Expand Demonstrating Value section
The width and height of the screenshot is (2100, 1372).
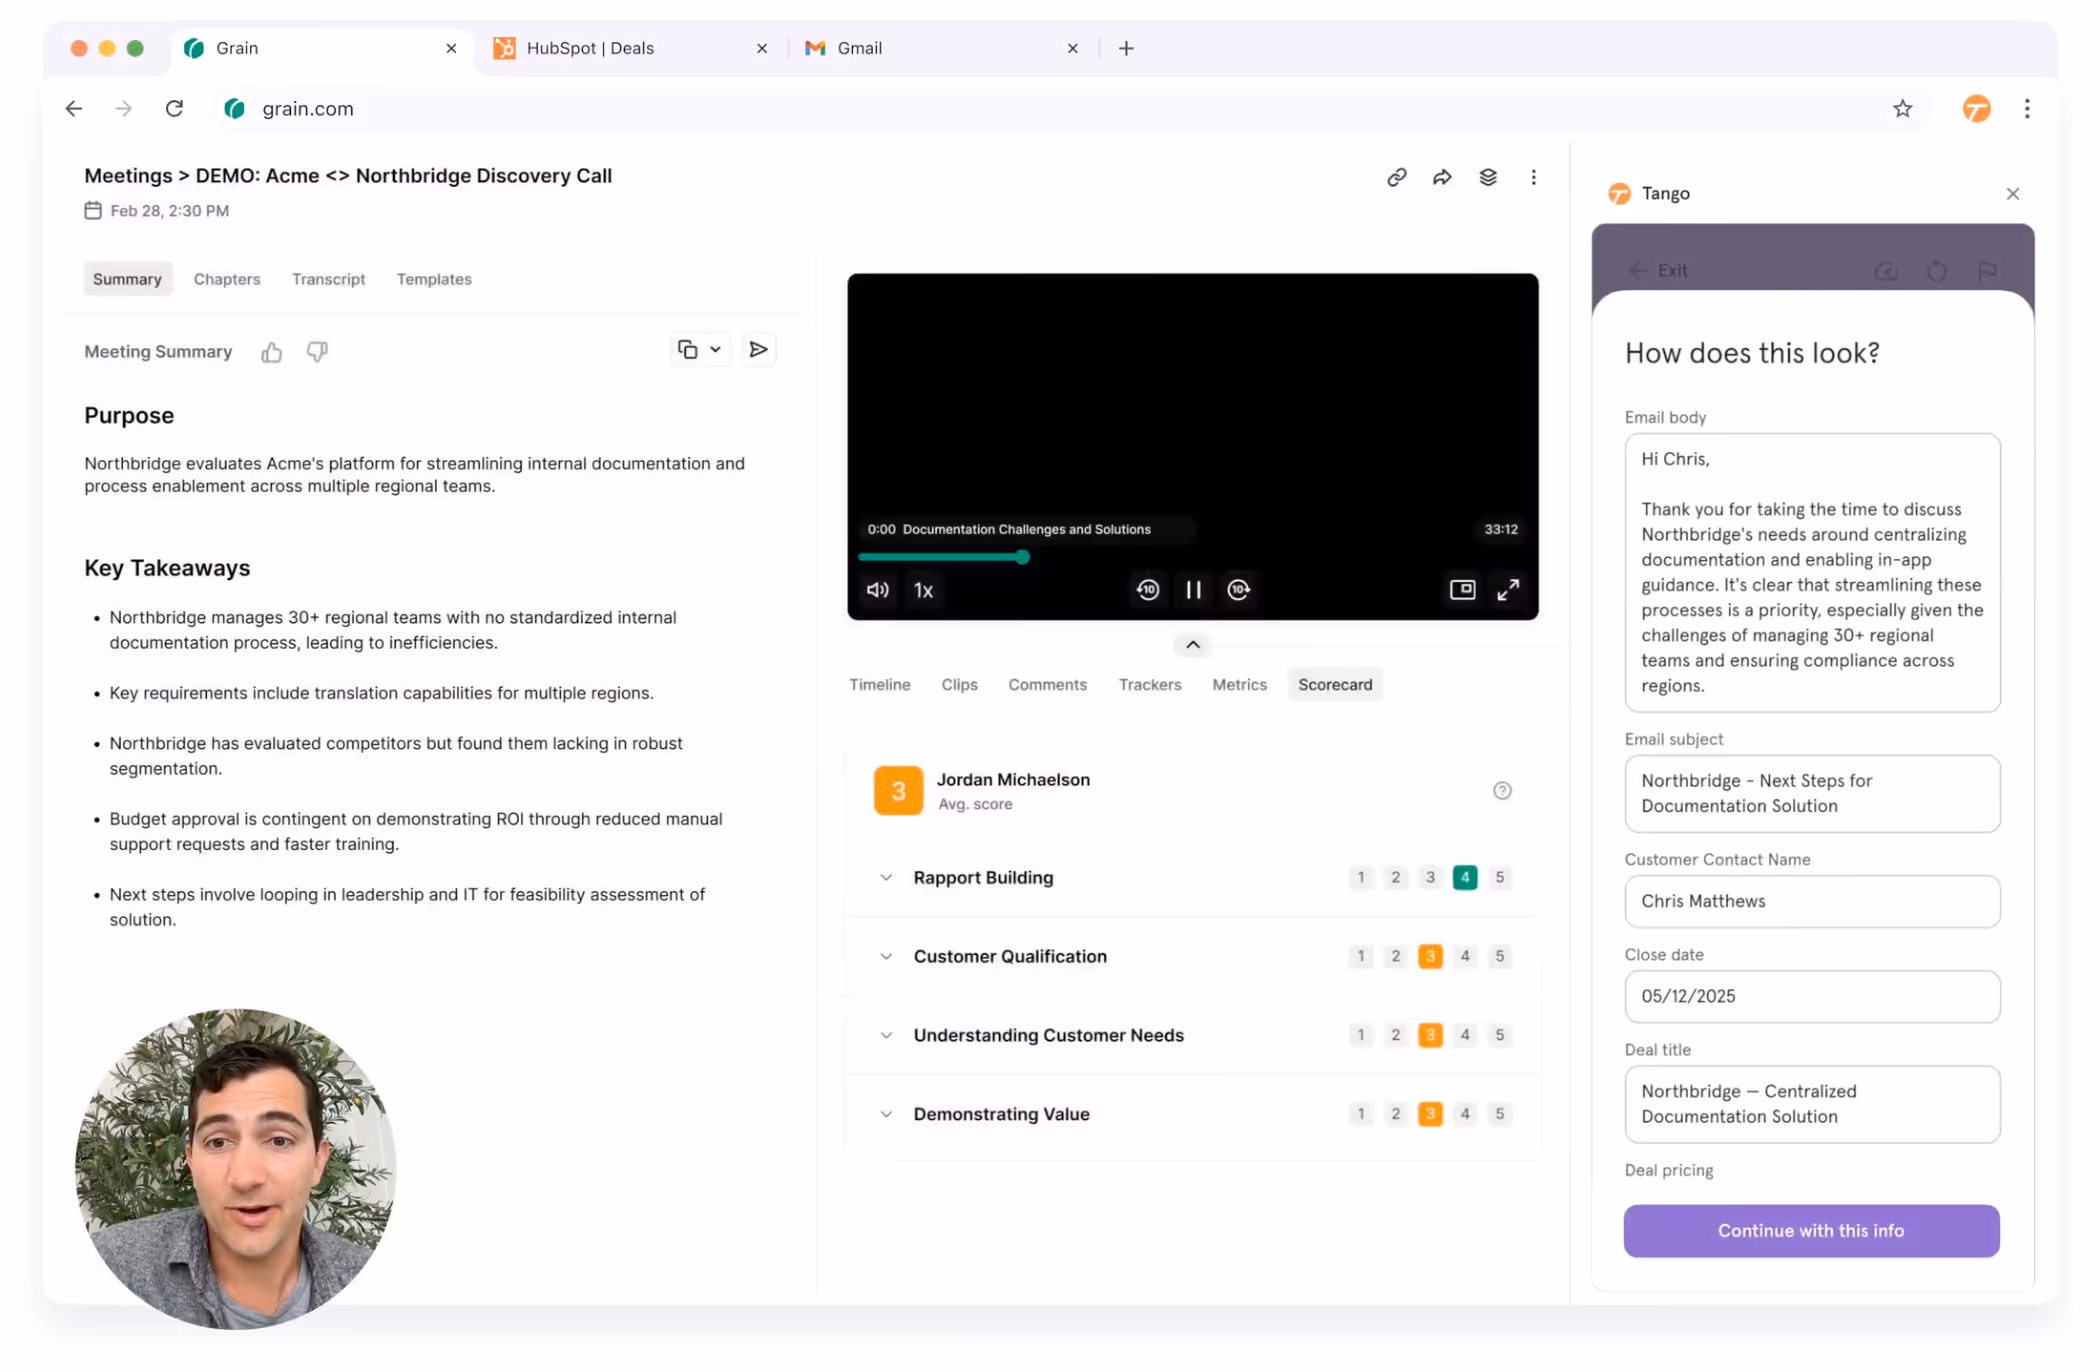click(886, 1114)
